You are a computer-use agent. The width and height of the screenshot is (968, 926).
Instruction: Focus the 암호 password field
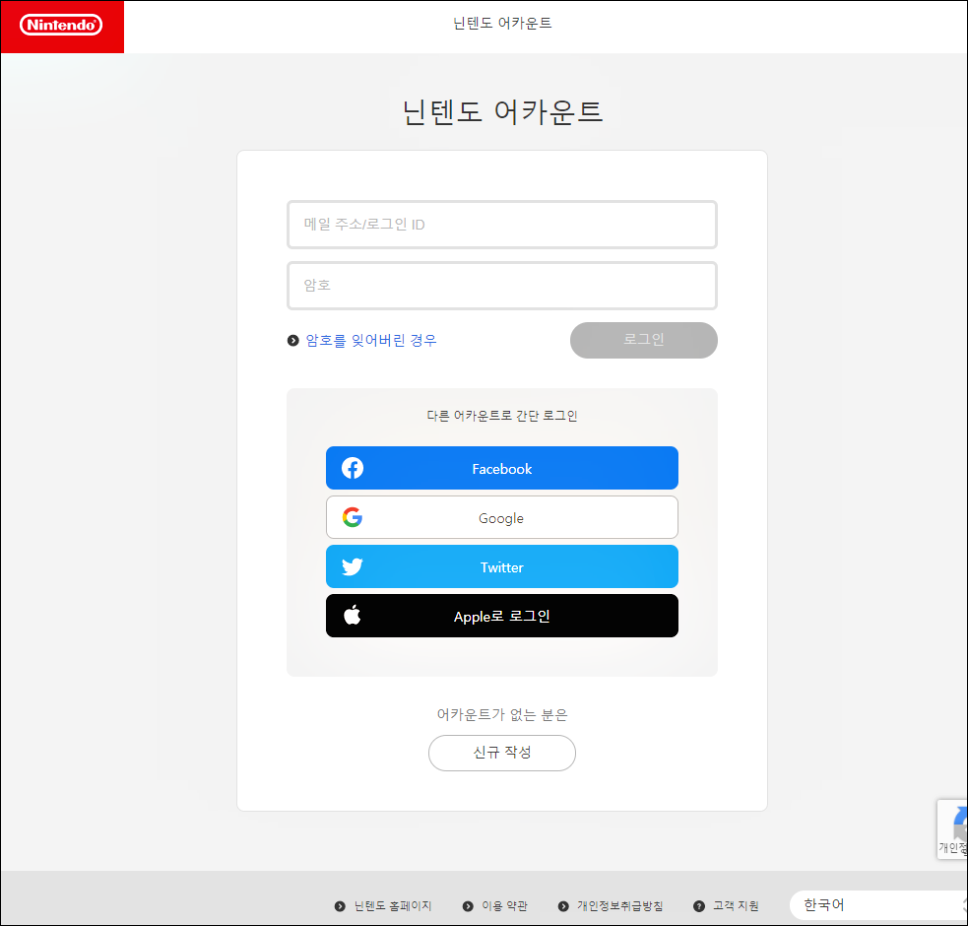click(502, 286)
